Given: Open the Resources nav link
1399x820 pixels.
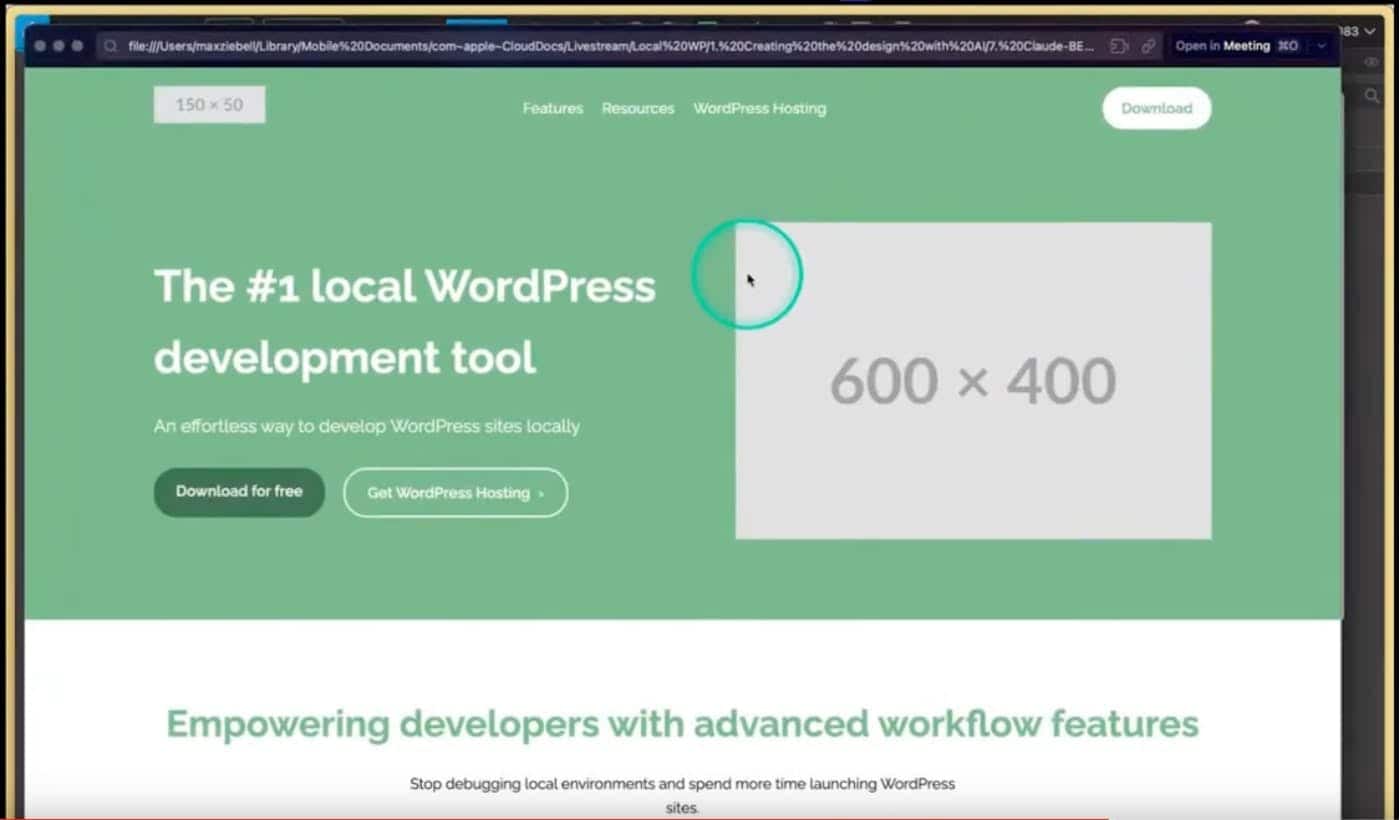Looking at the screenshot, I should 638,108.
